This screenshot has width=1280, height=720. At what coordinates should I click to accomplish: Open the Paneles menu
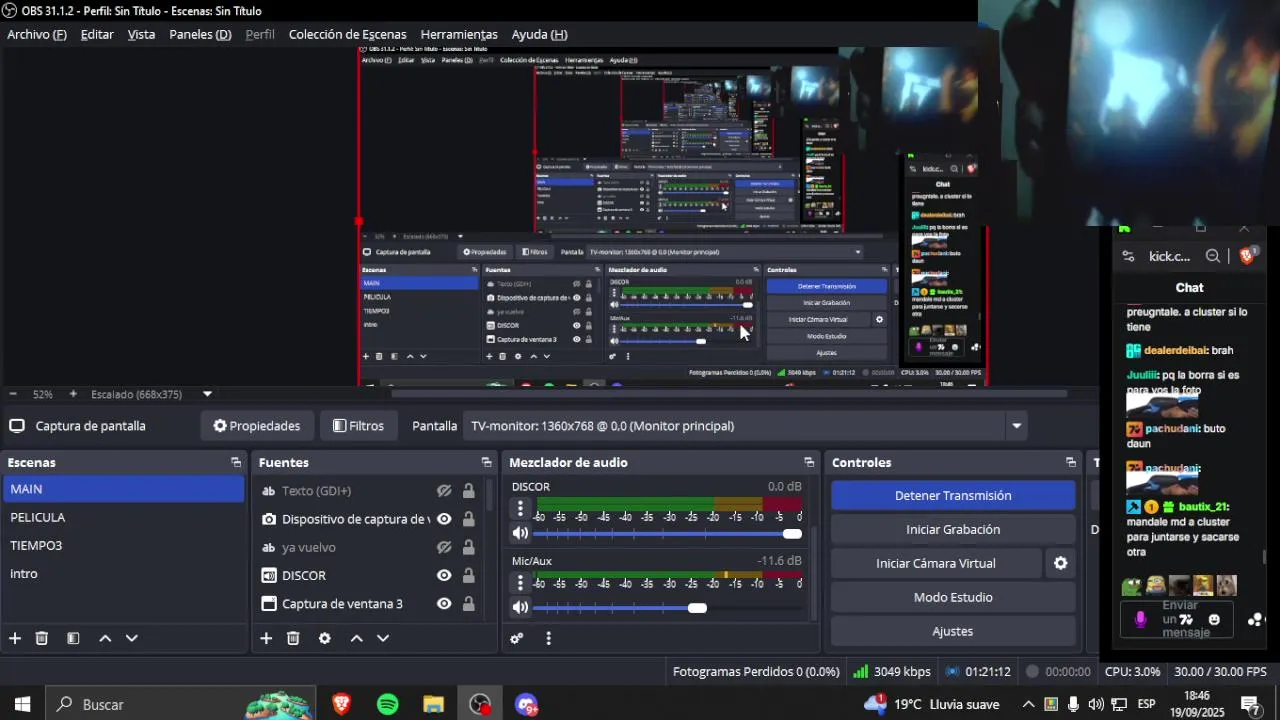pyautogui.click(x=200, y=34)
